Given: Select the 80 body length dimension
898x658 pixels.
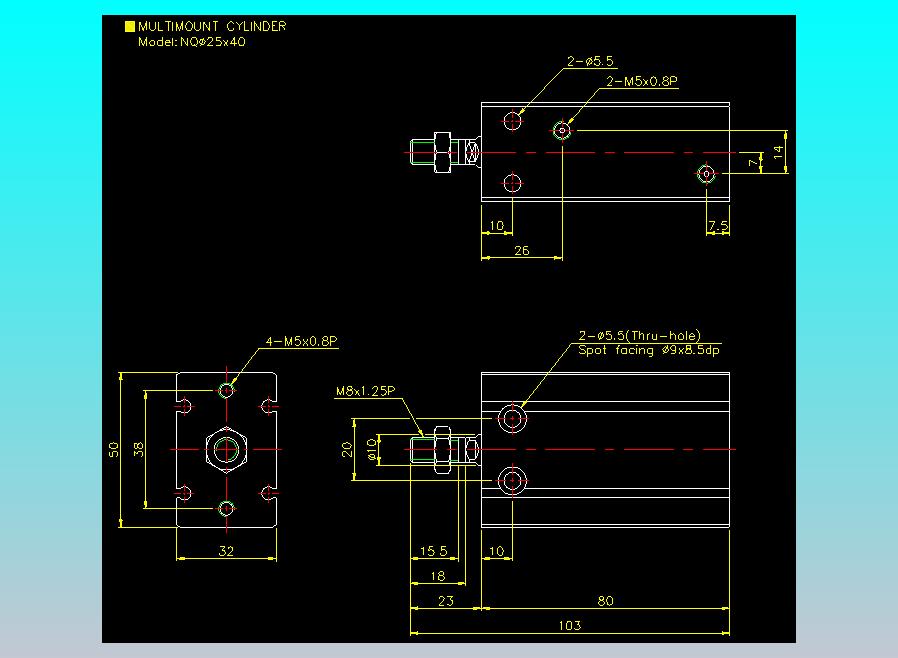Looking at the screenshot, I should [x=605, y=601].
